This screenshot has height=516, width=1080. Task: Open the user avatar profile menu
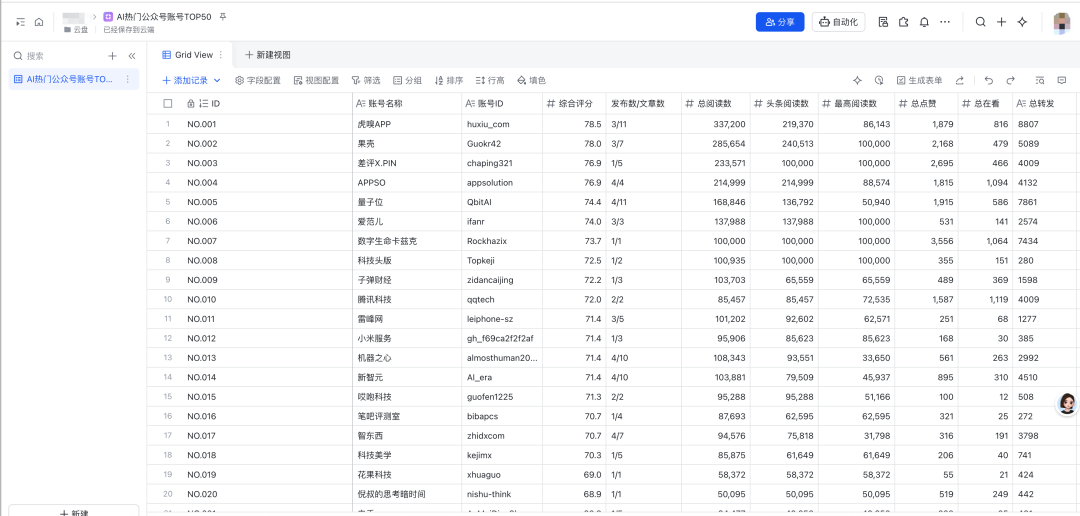pos(1062,22)
